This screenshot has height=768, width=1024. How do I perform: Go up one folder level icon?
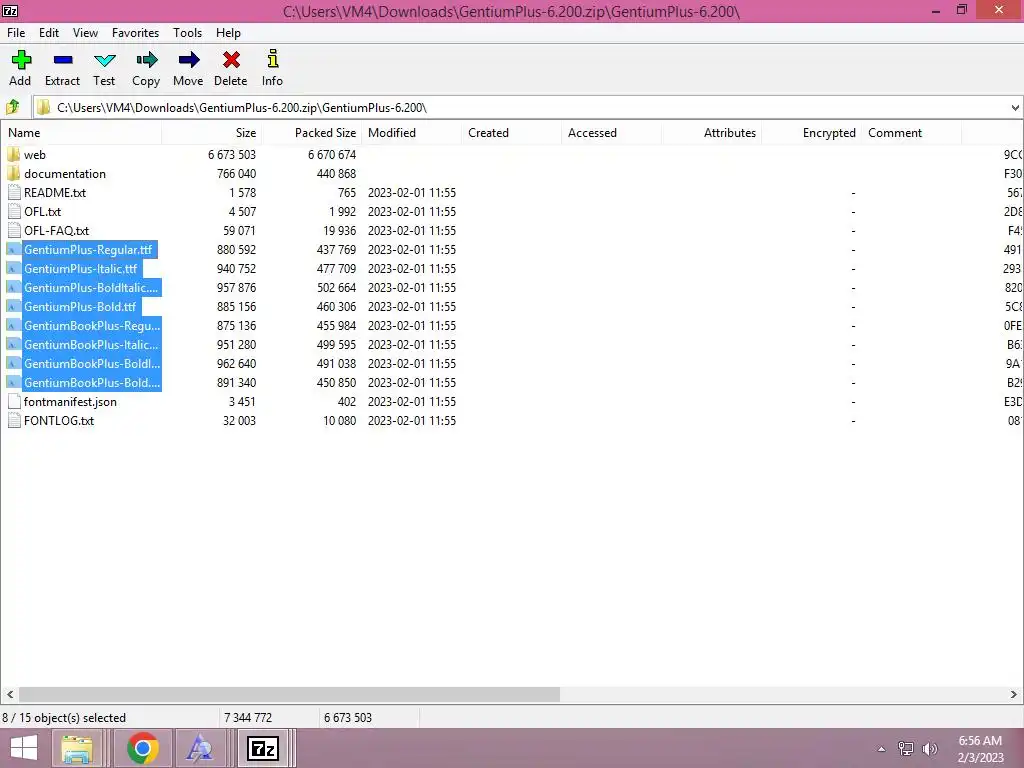[13, 107]
